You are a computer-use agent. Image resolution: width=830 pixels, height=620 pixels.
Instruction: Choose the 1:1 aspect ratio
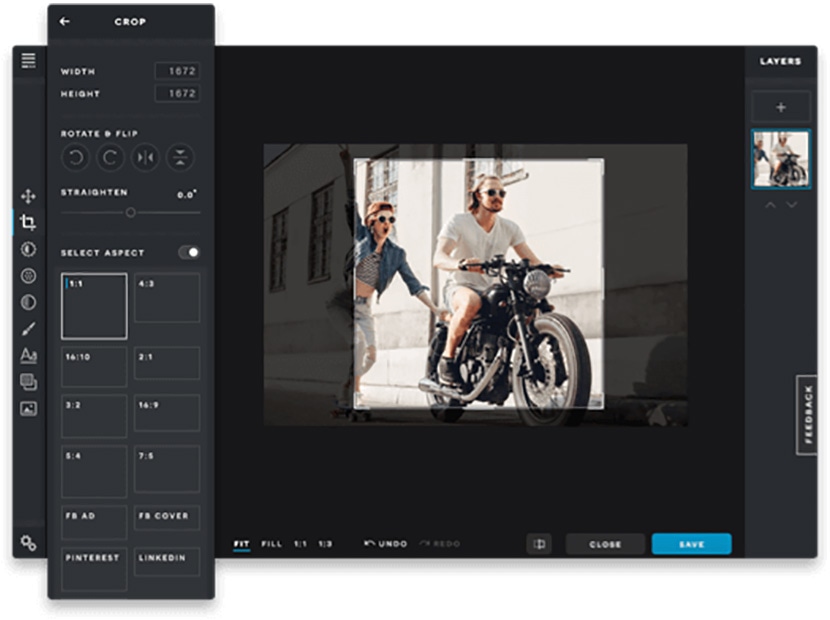click(x=94, y=306)
